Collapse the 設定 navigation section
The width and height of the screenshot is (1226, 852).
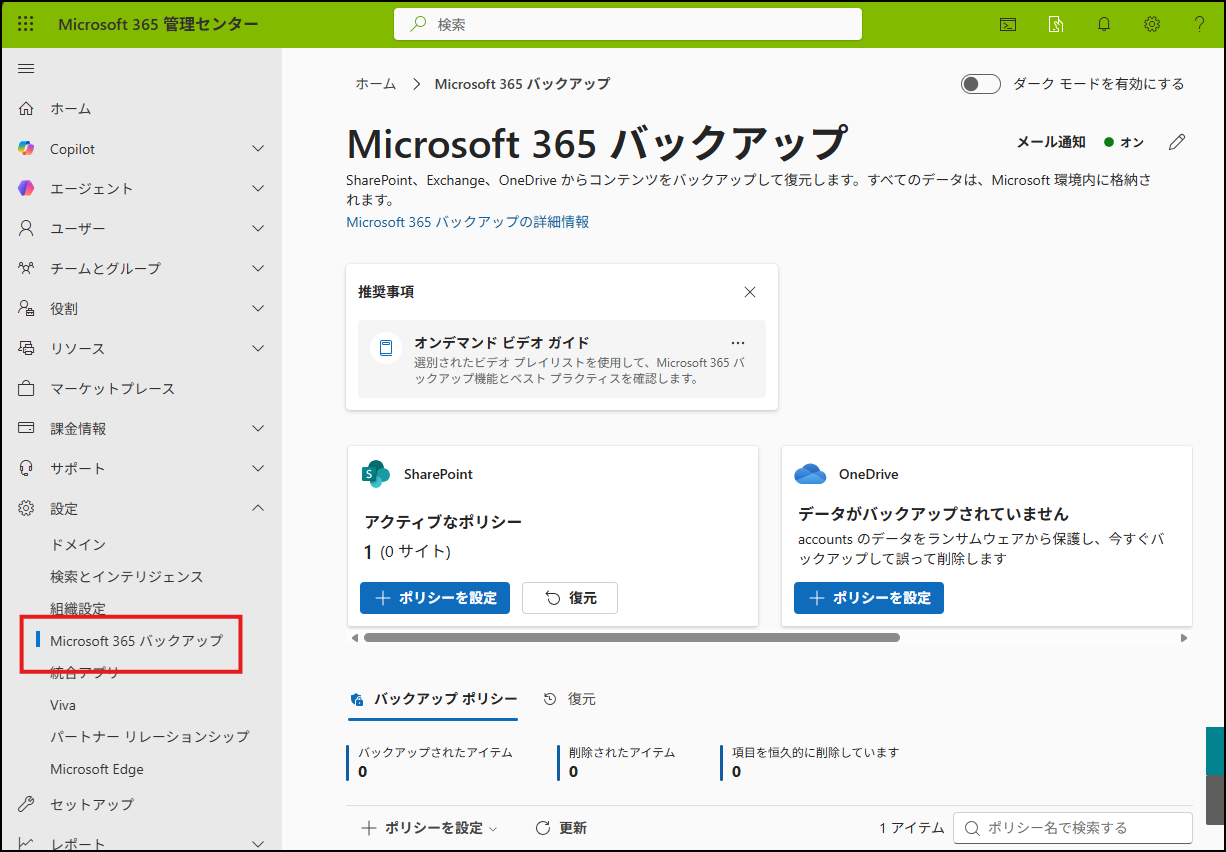coord(258,508)
